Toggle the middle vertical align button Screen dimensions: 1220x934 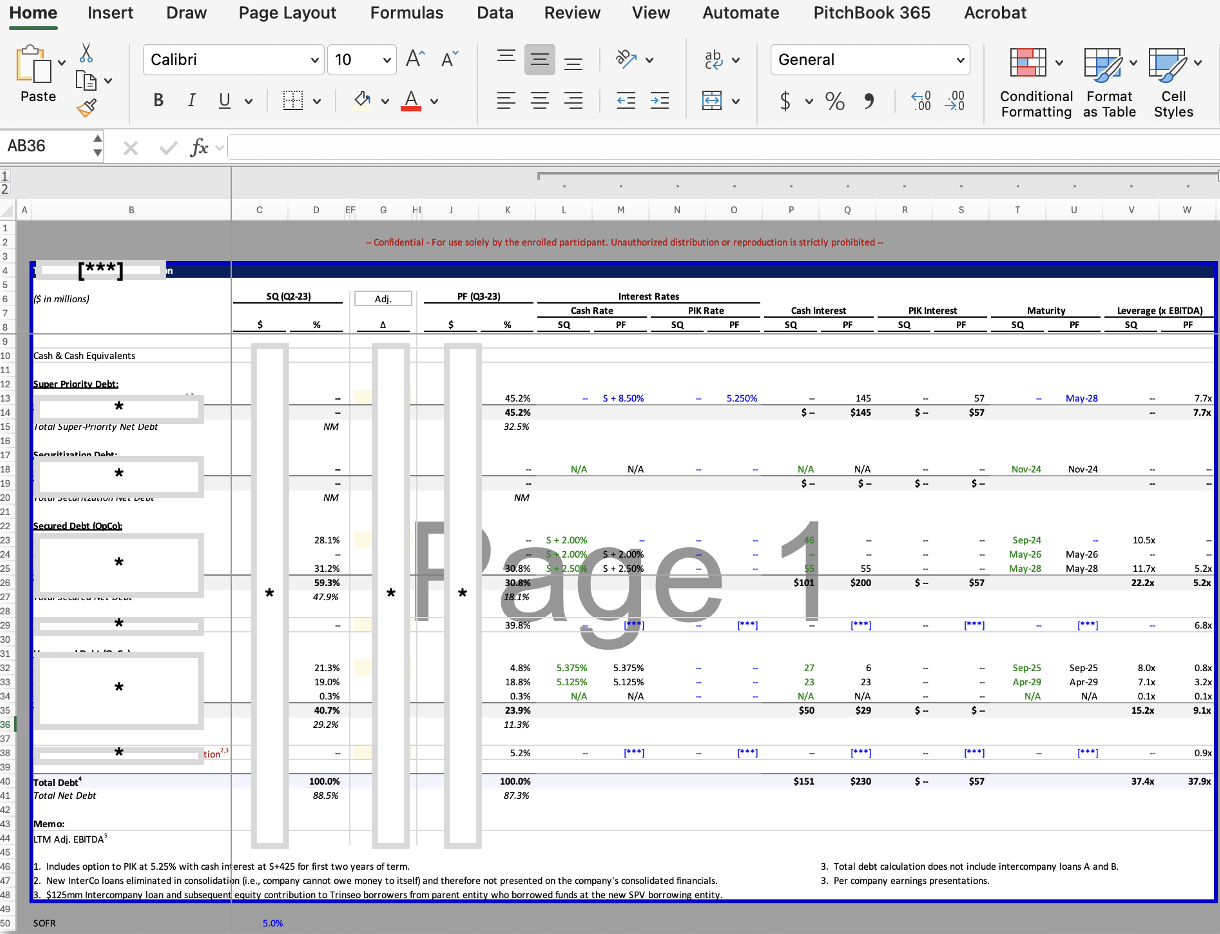tap(540, 59)
